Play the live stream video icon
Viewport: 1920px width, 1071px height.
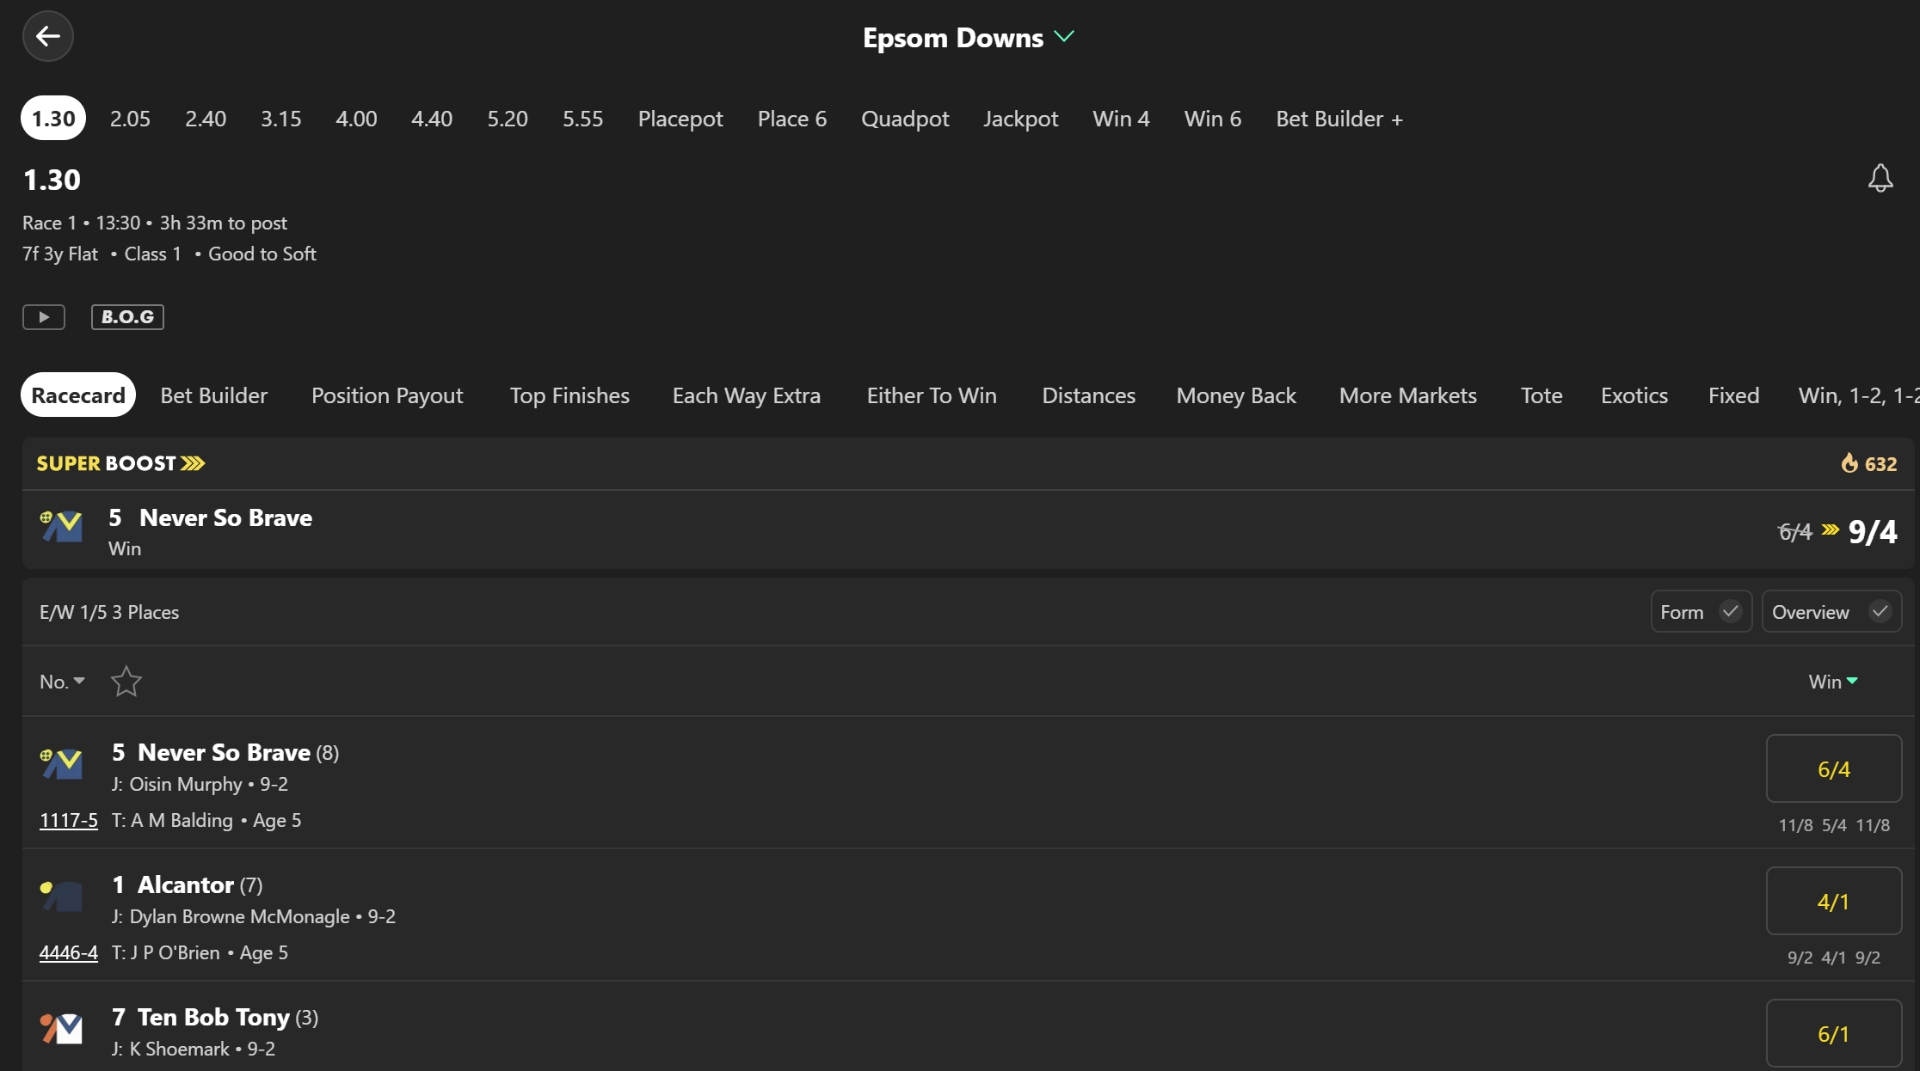coord(44,317)
